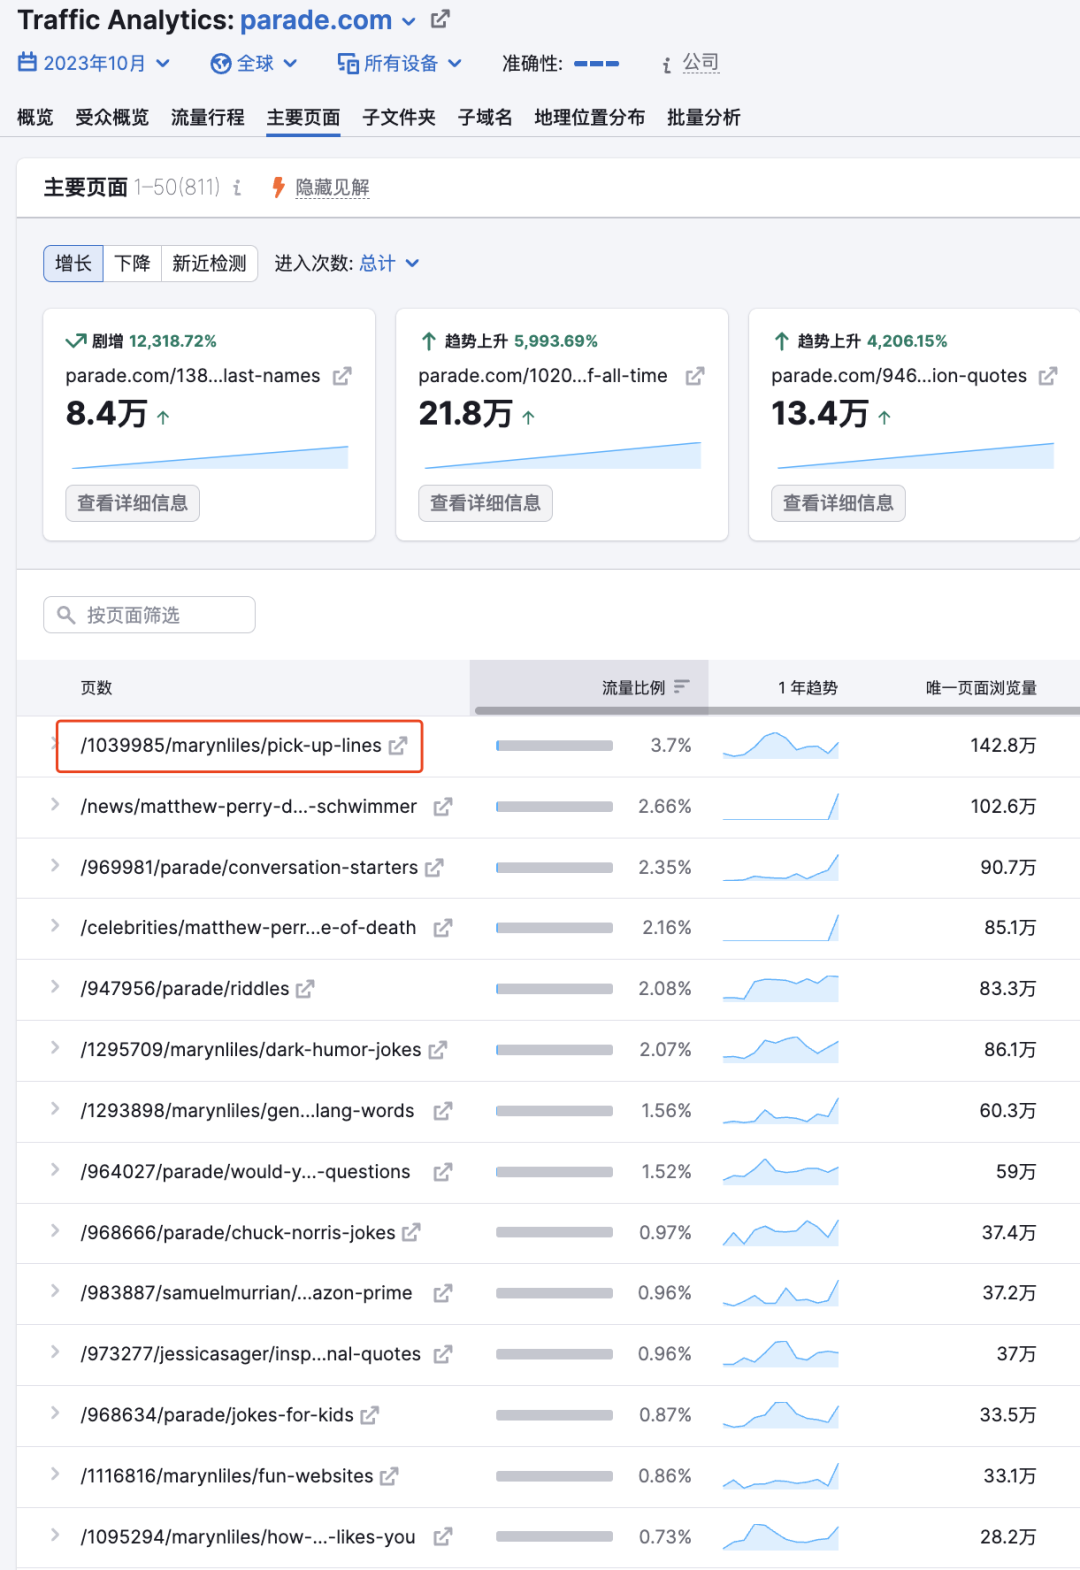
Task: Click the horizontal scrollbar under table headers
Action: [x=777, y=711]
